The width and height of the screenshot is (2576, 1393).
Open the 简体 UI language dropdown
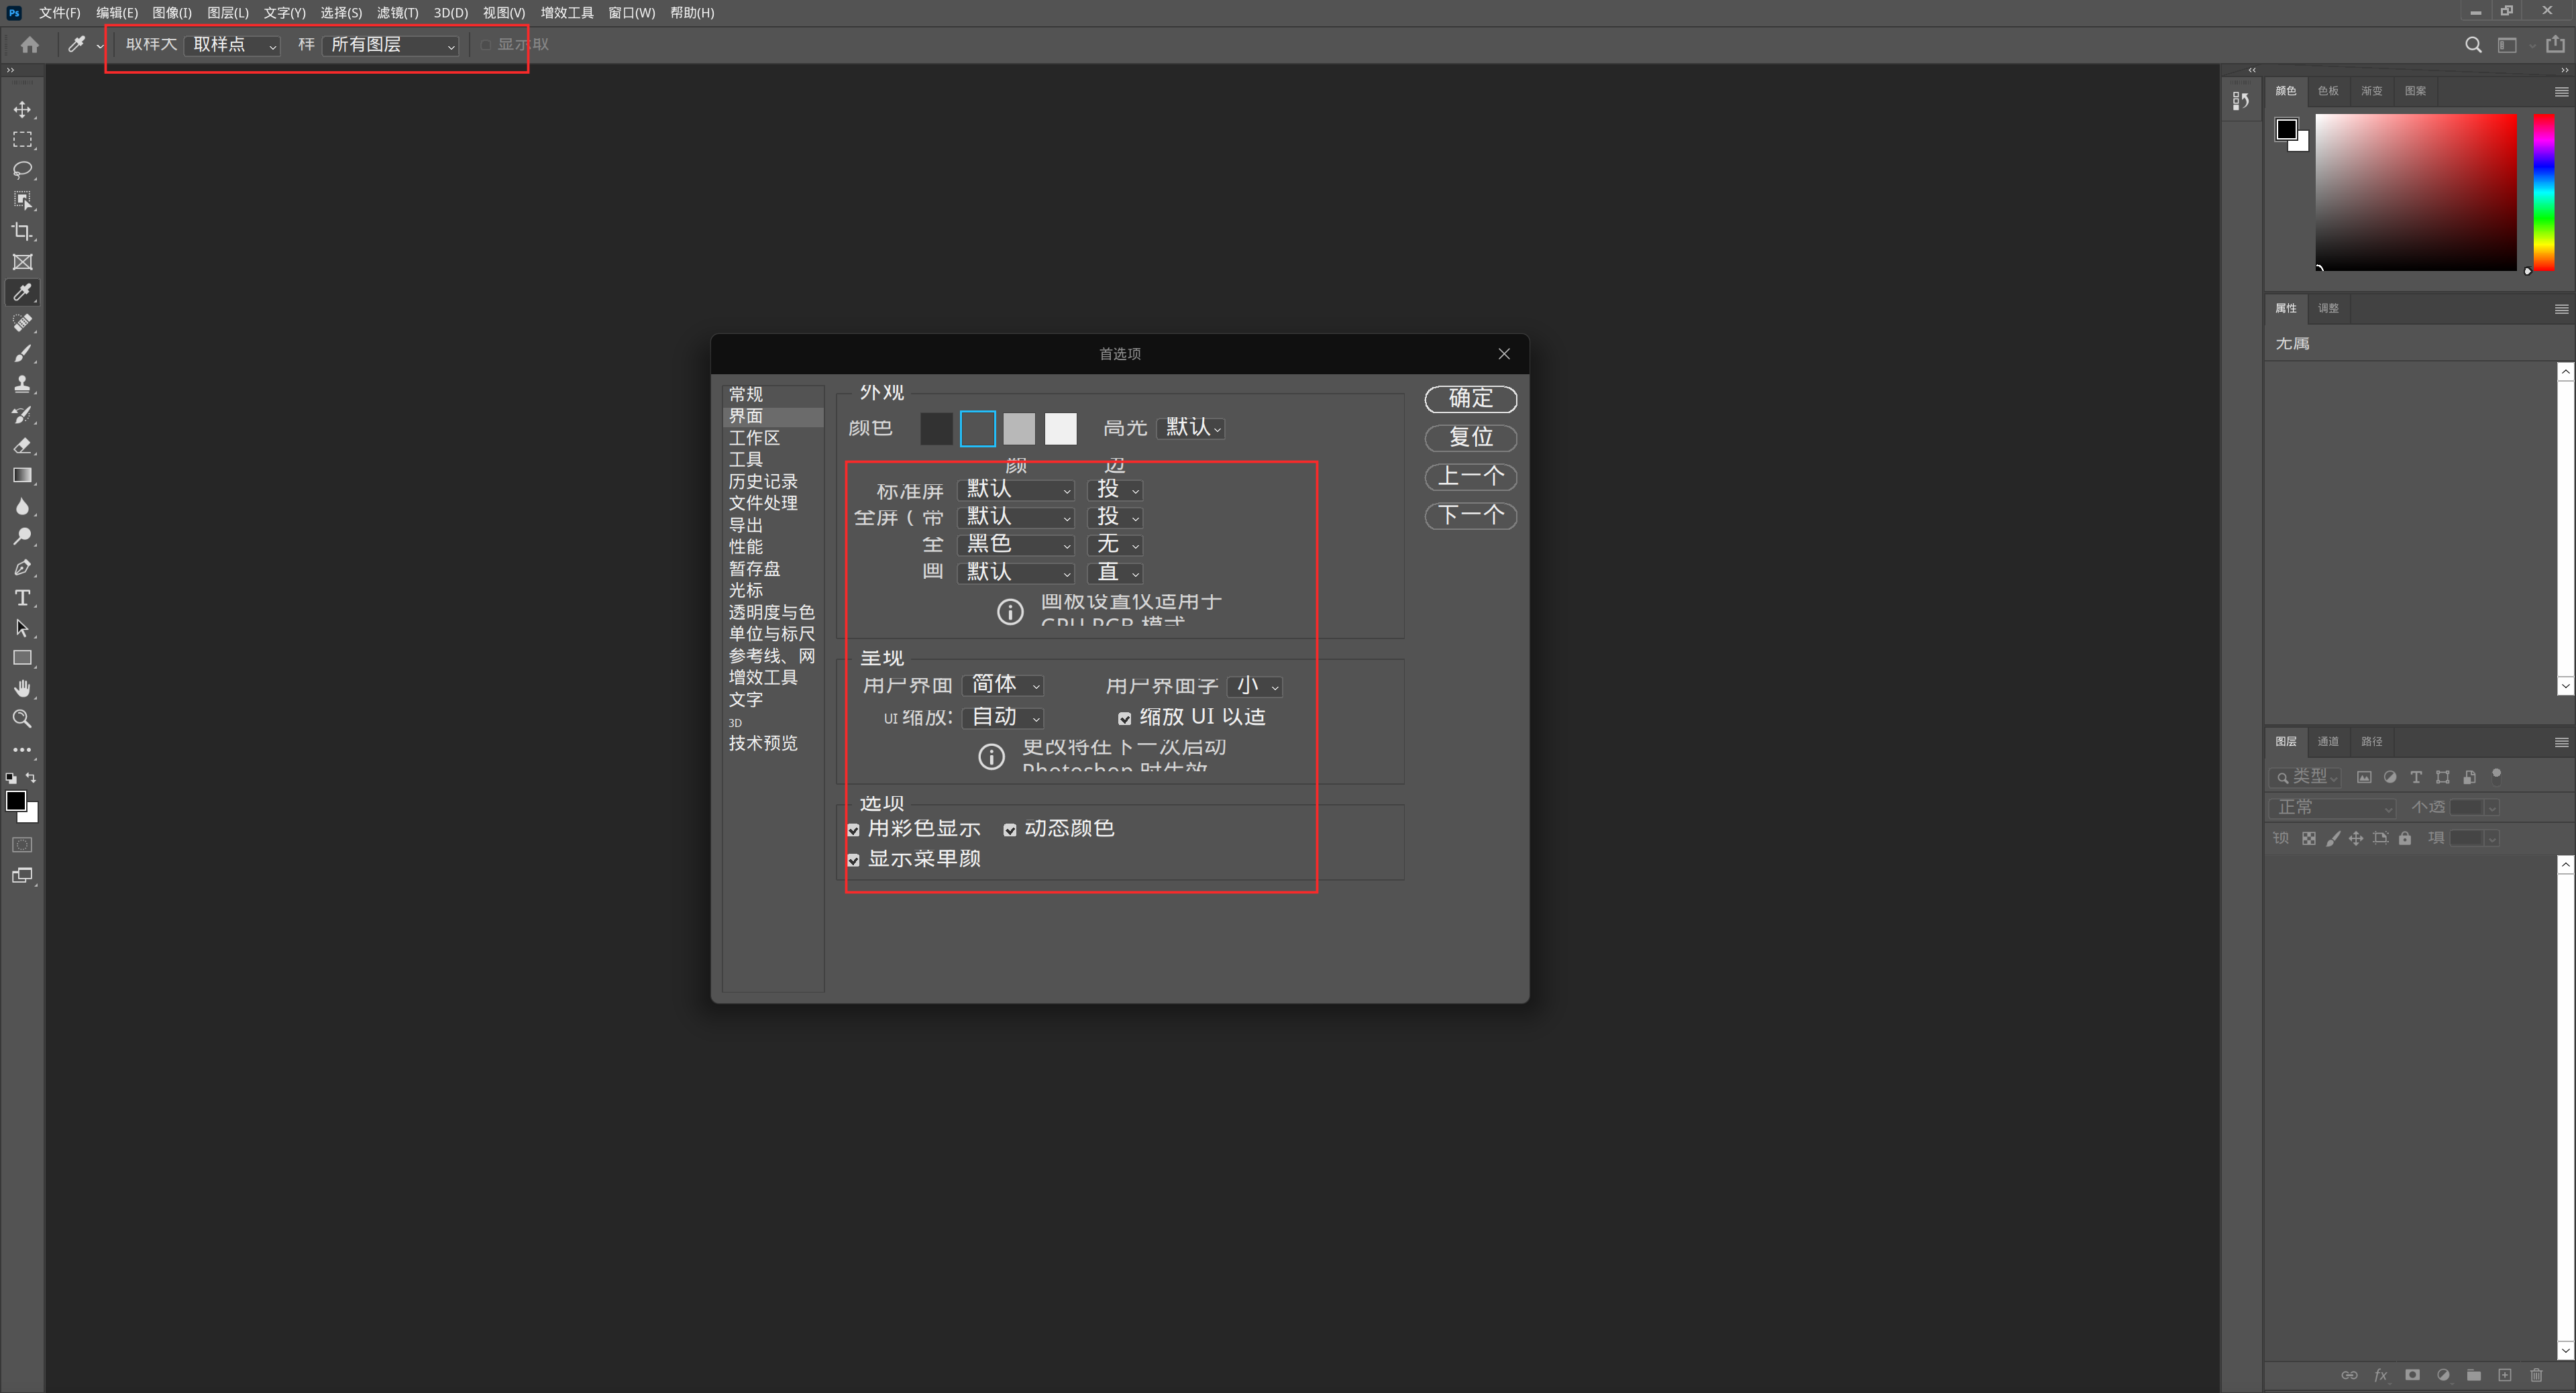(x=1004, y=685)
